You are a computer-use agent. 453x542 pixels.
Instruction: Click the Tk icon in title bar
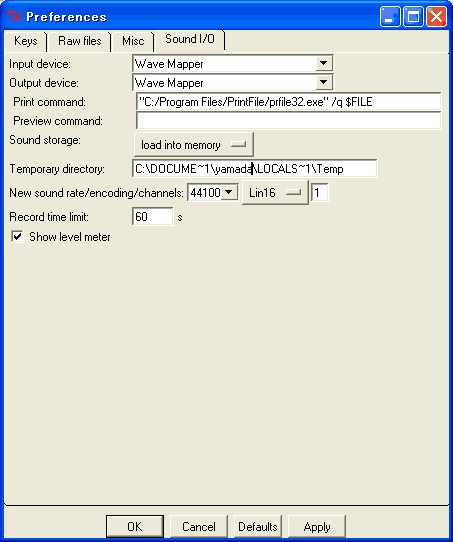pyautogui.click(x=14, y=16)
